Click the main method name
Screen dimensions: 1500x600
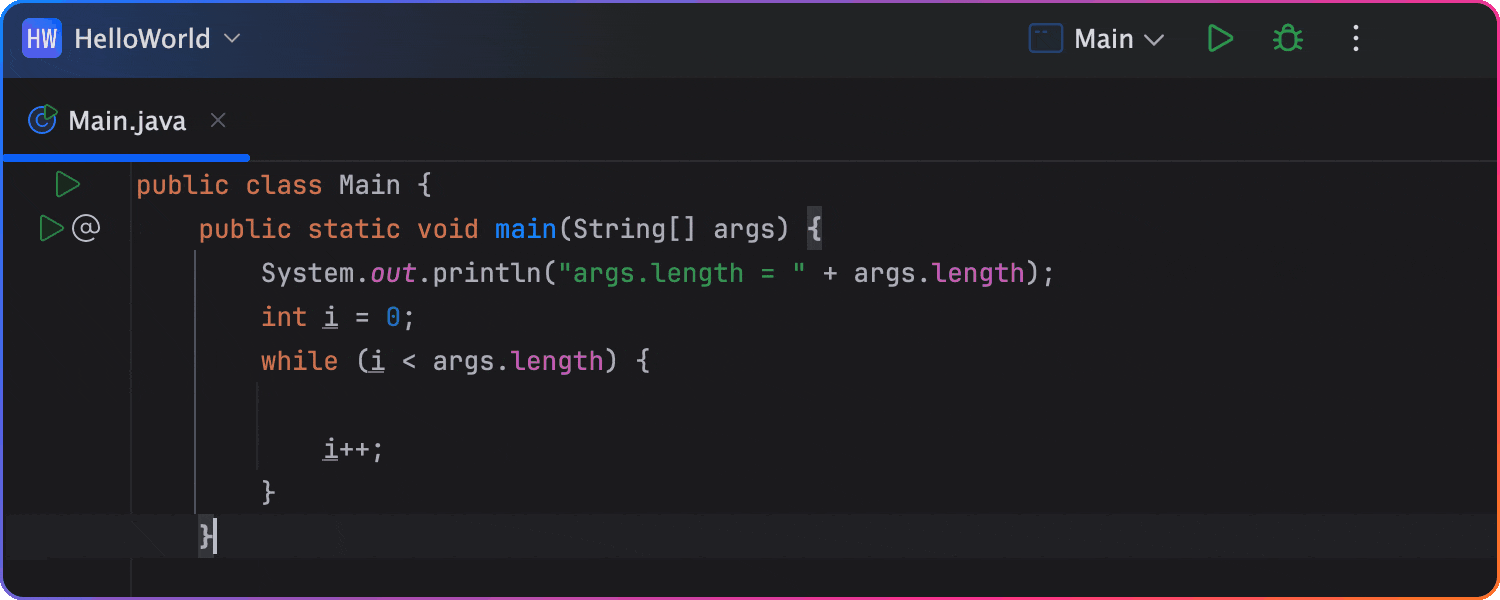[526, 229]
